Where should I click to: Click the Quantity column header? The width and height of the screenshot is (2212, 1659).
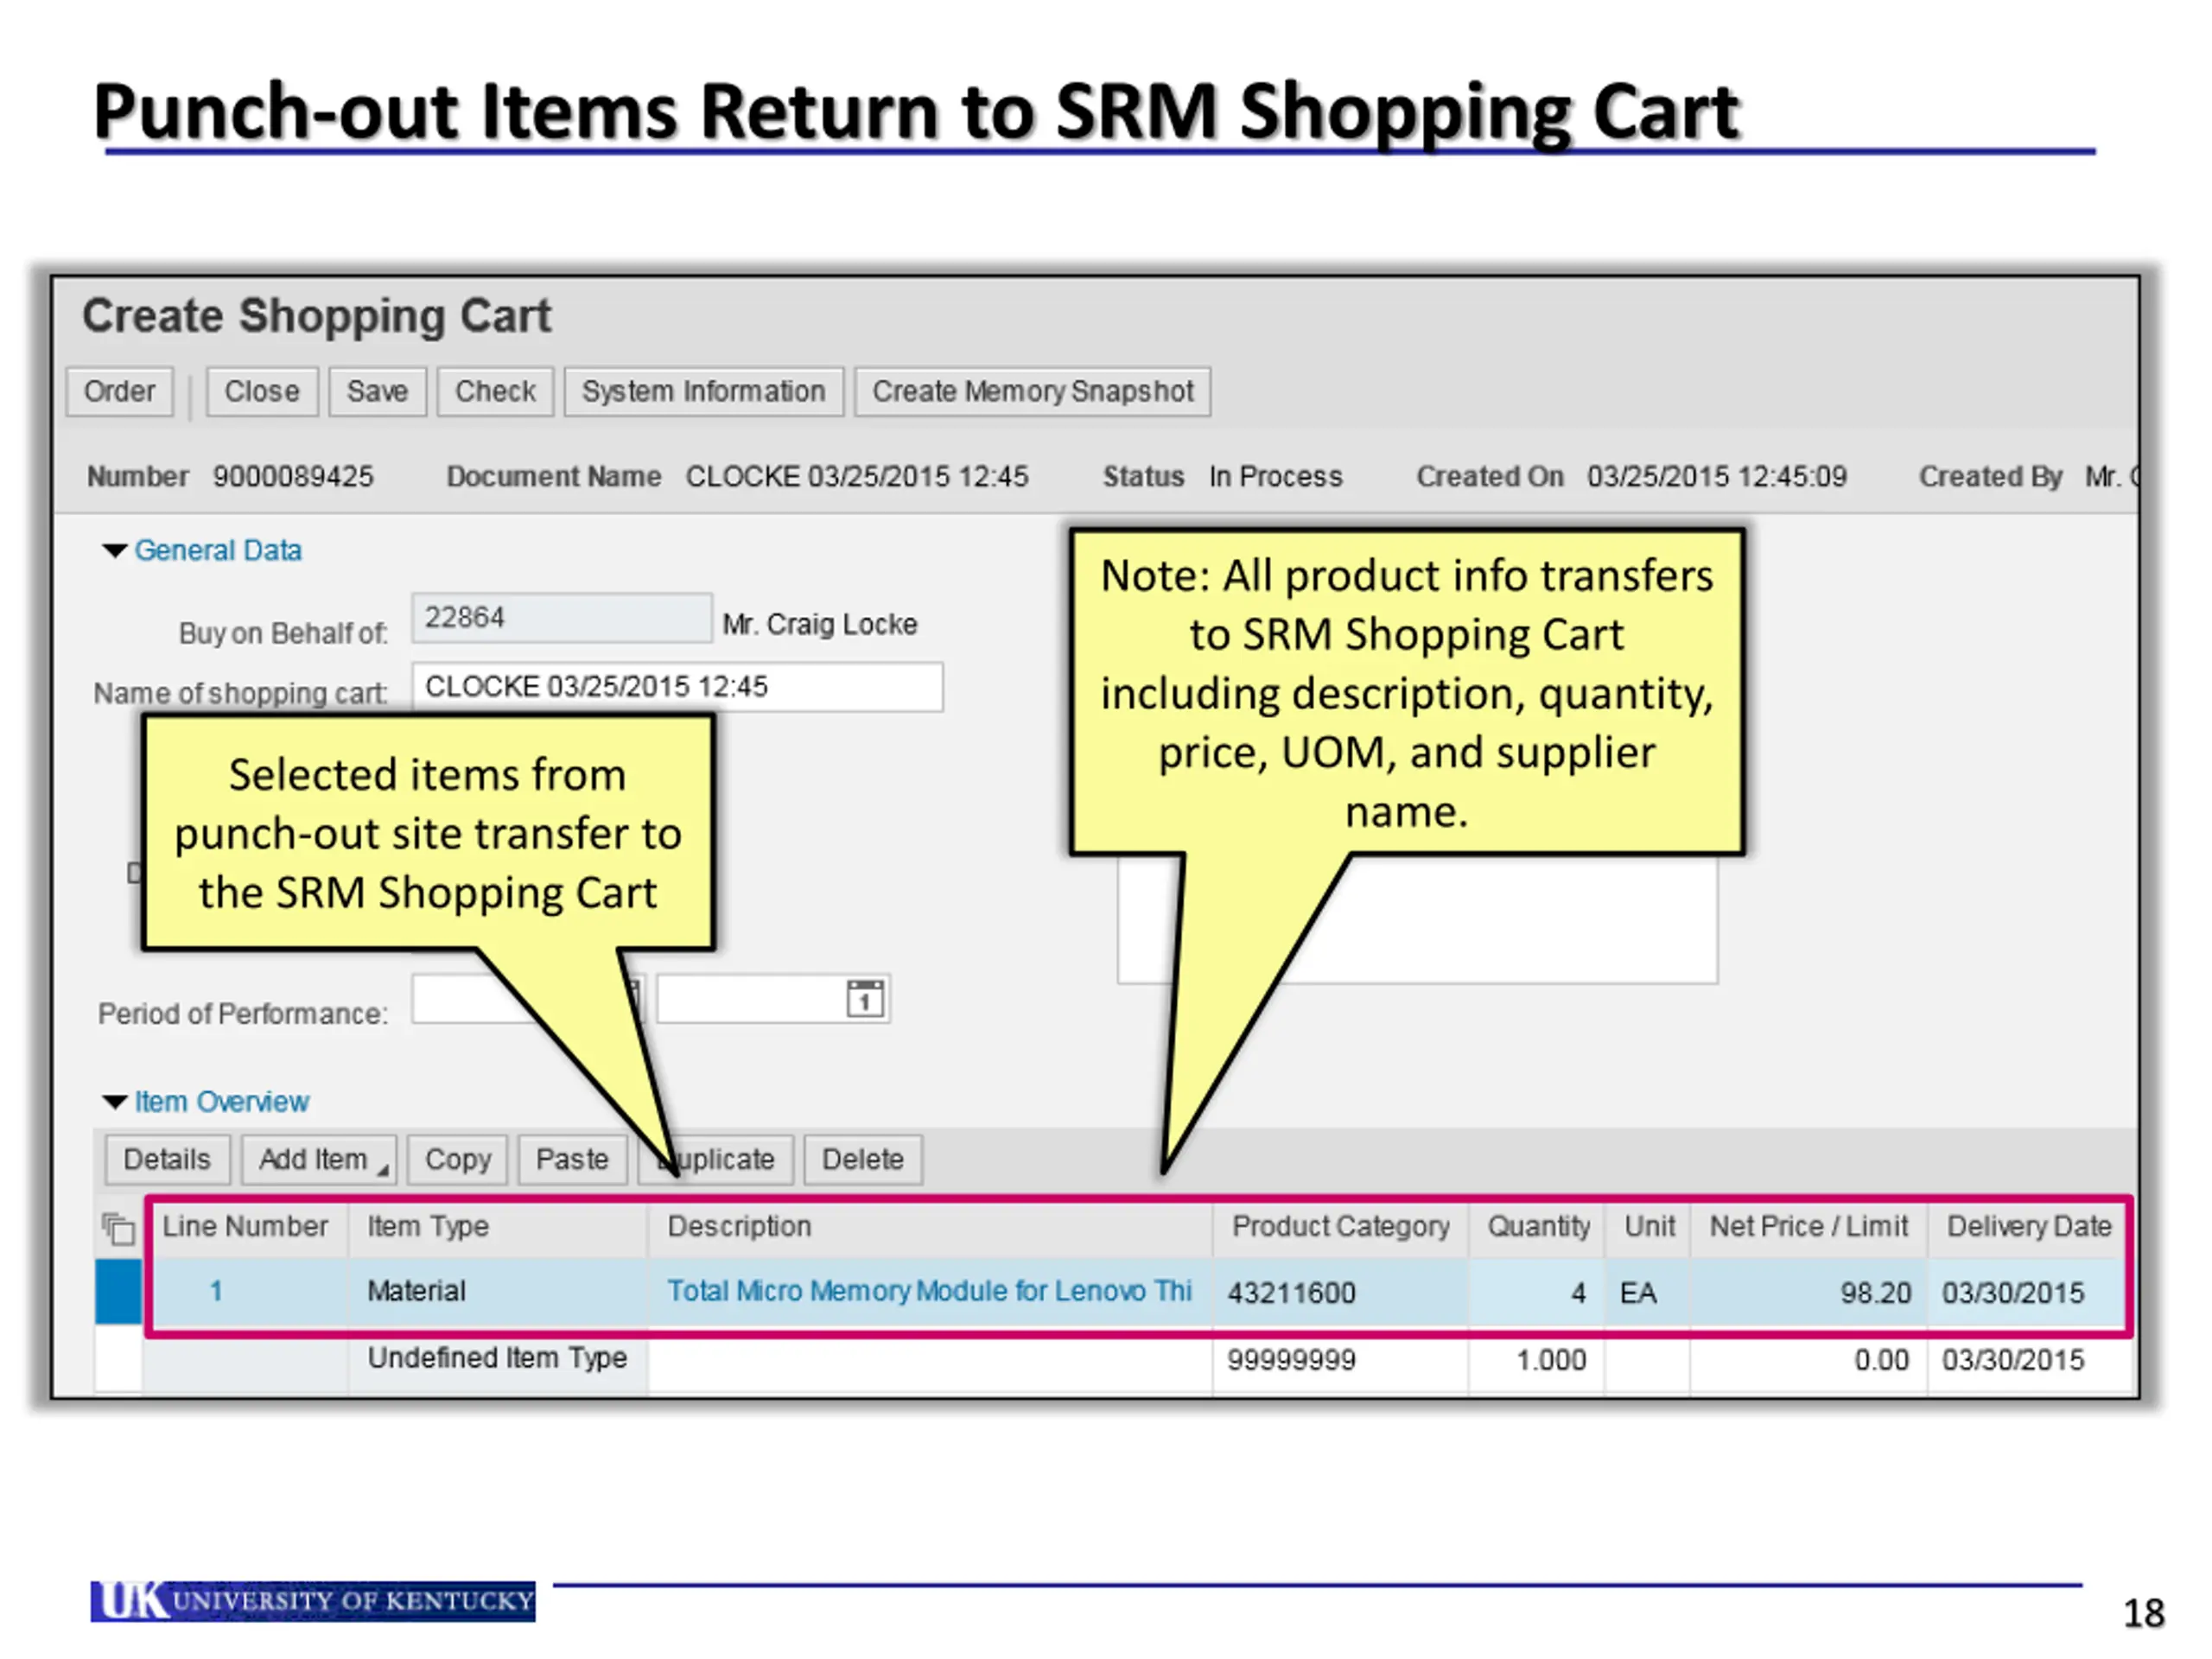1537,1227
